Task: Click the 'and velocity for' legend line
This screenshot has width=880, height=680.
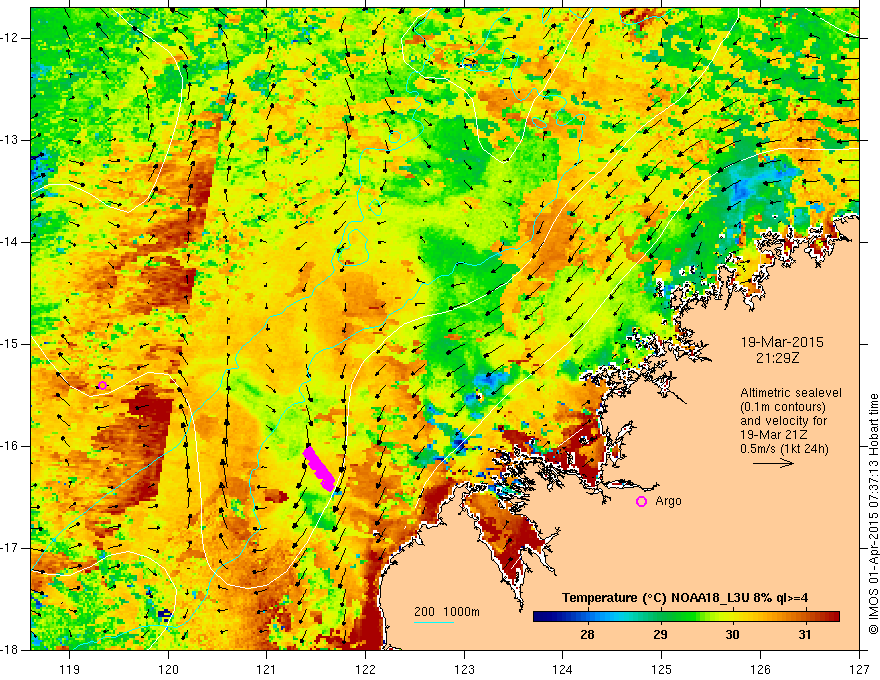Action: click(784, 421)
